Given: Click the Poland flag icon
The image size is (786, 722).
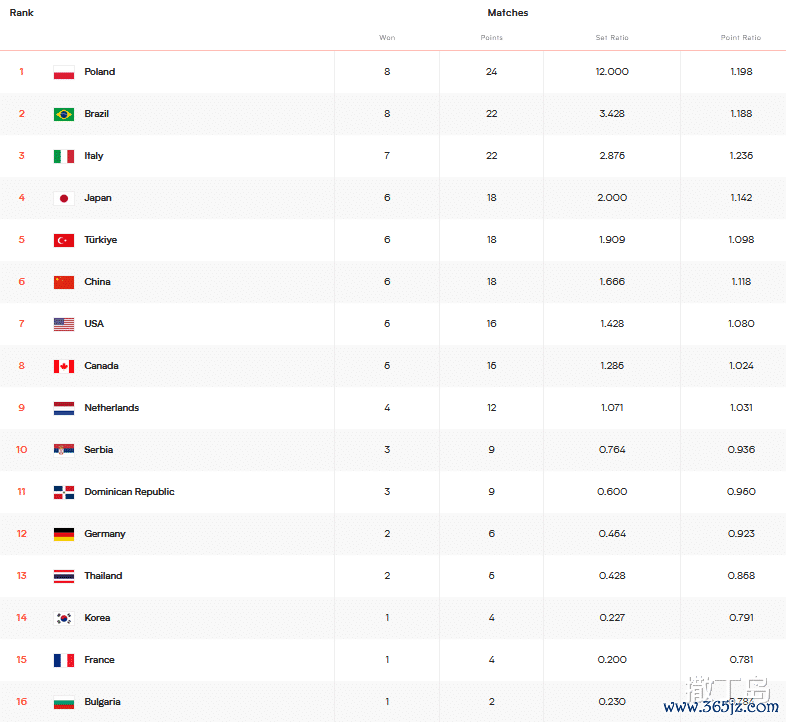Looking at the screenshot, I should point(64,72).
